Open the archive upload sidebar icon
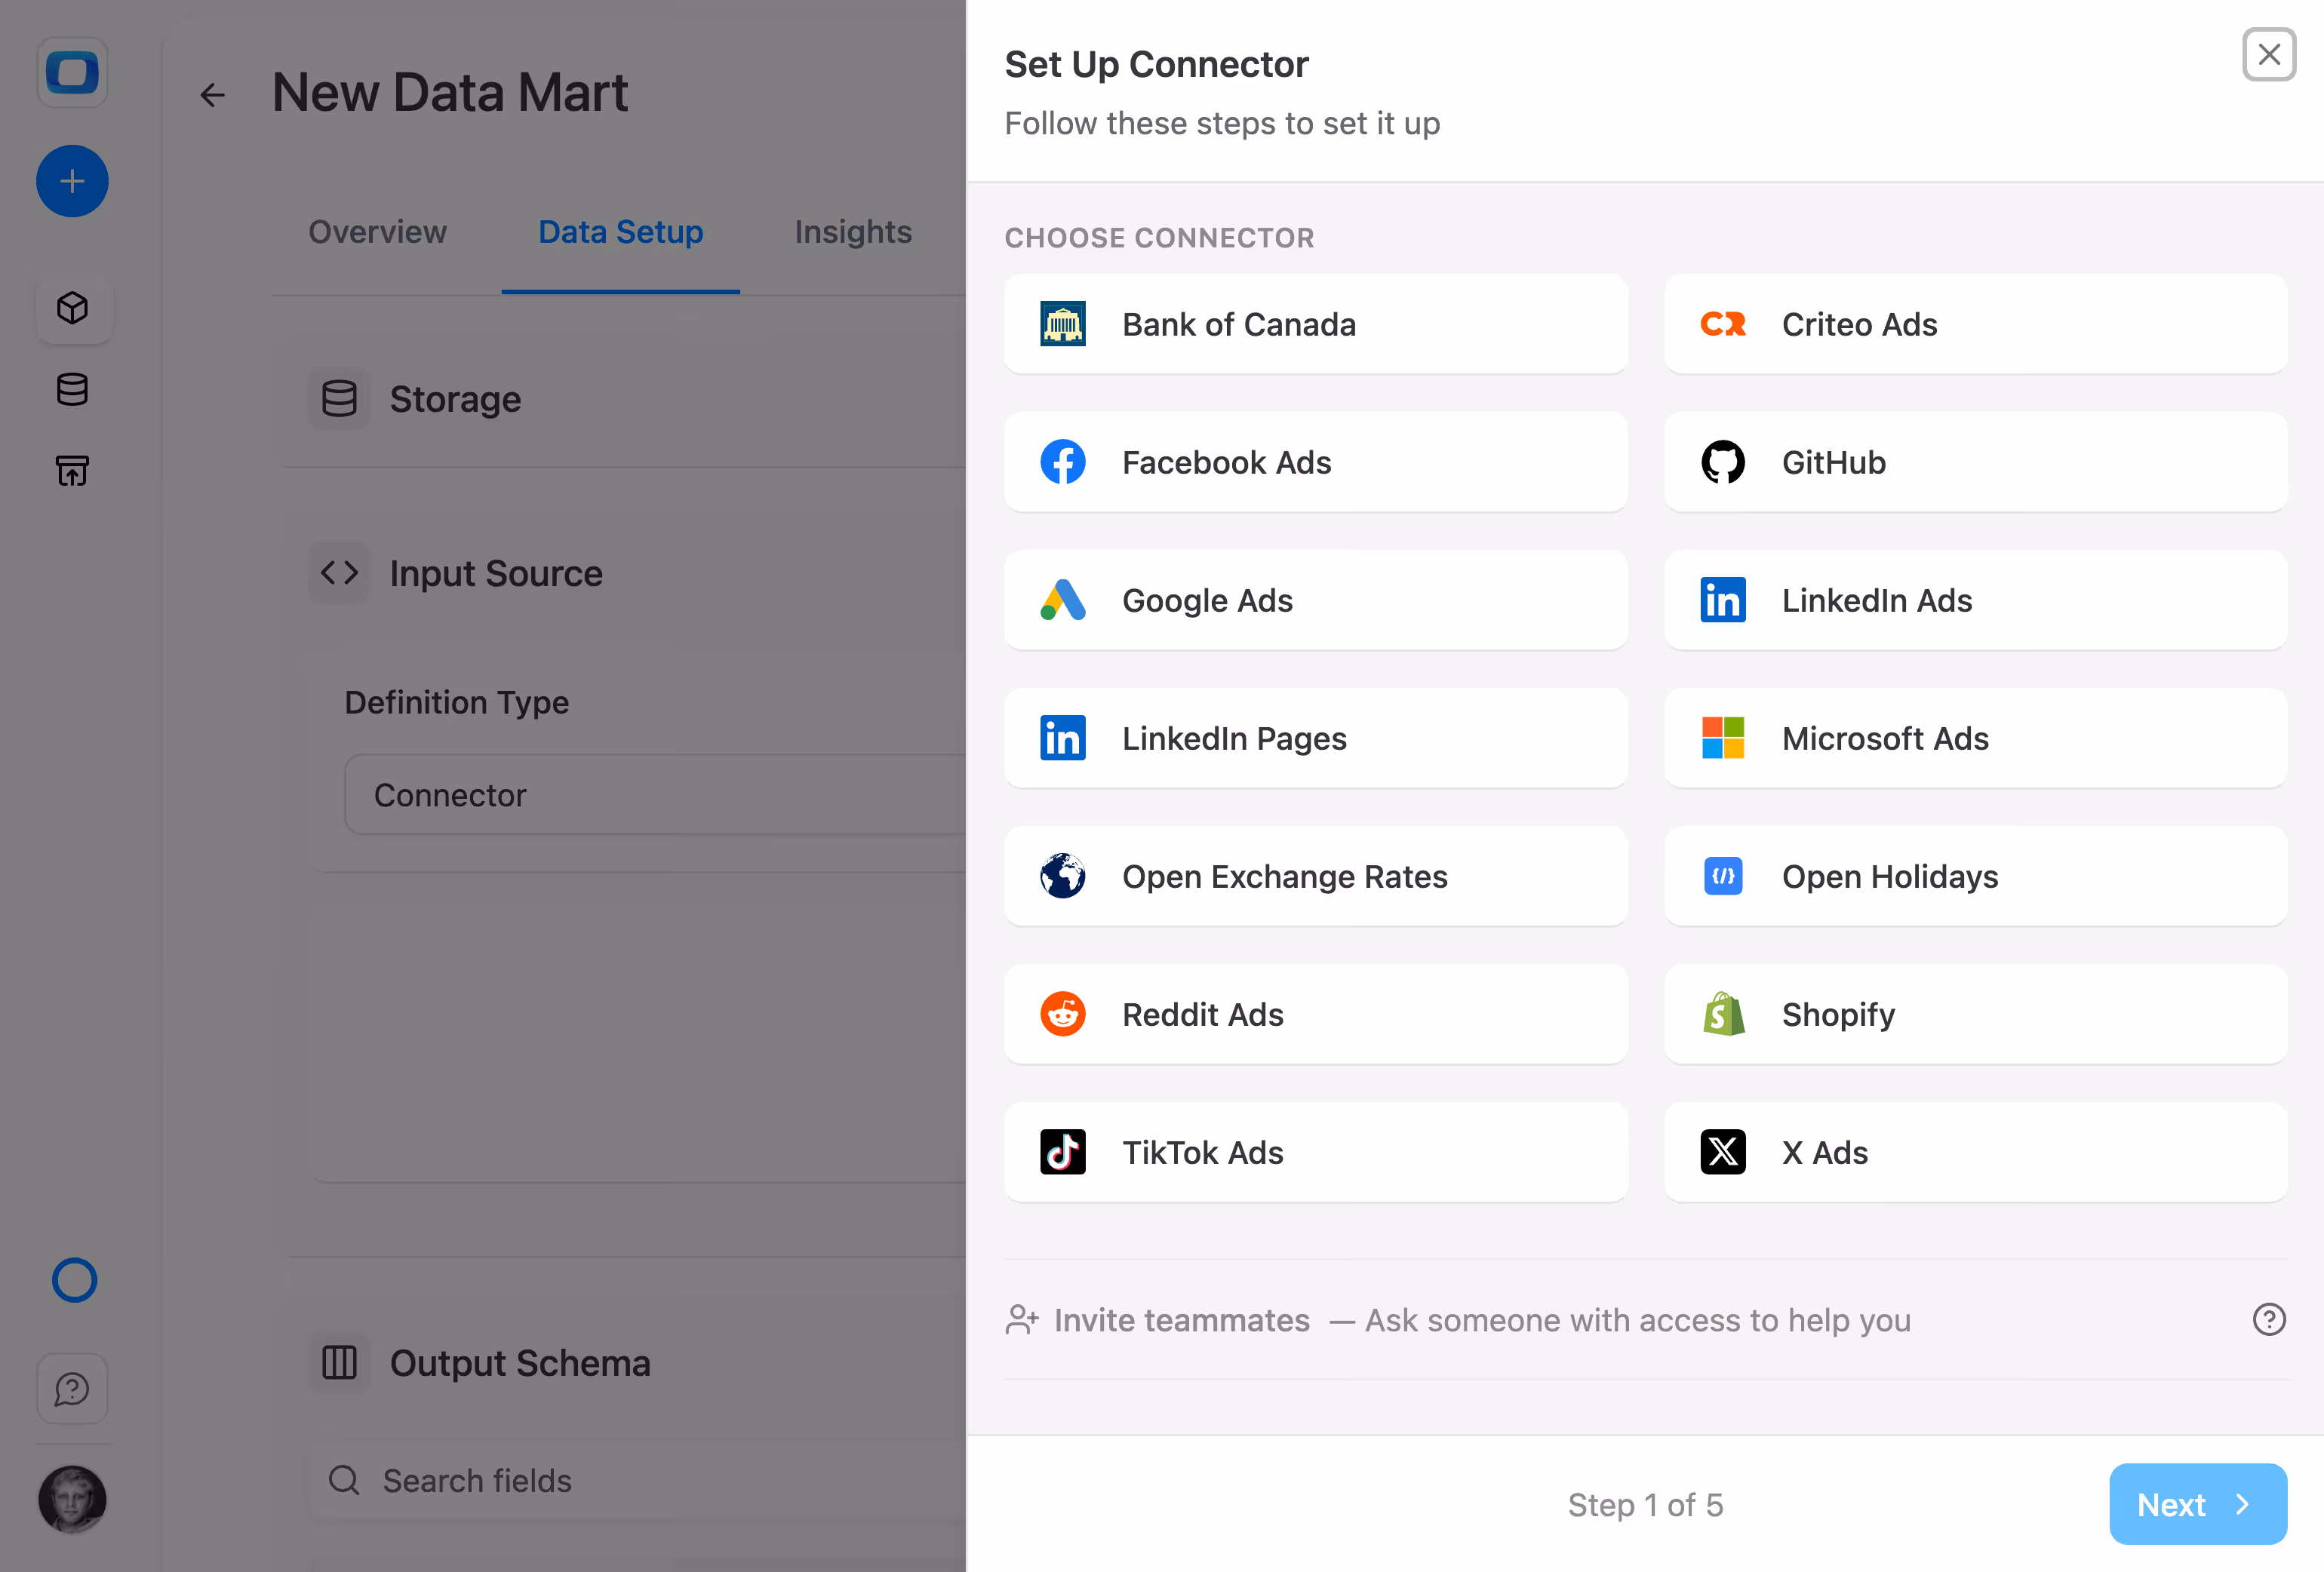Image resolution: width=2324 pixels, height=1572 pixels. click(72, 470)
